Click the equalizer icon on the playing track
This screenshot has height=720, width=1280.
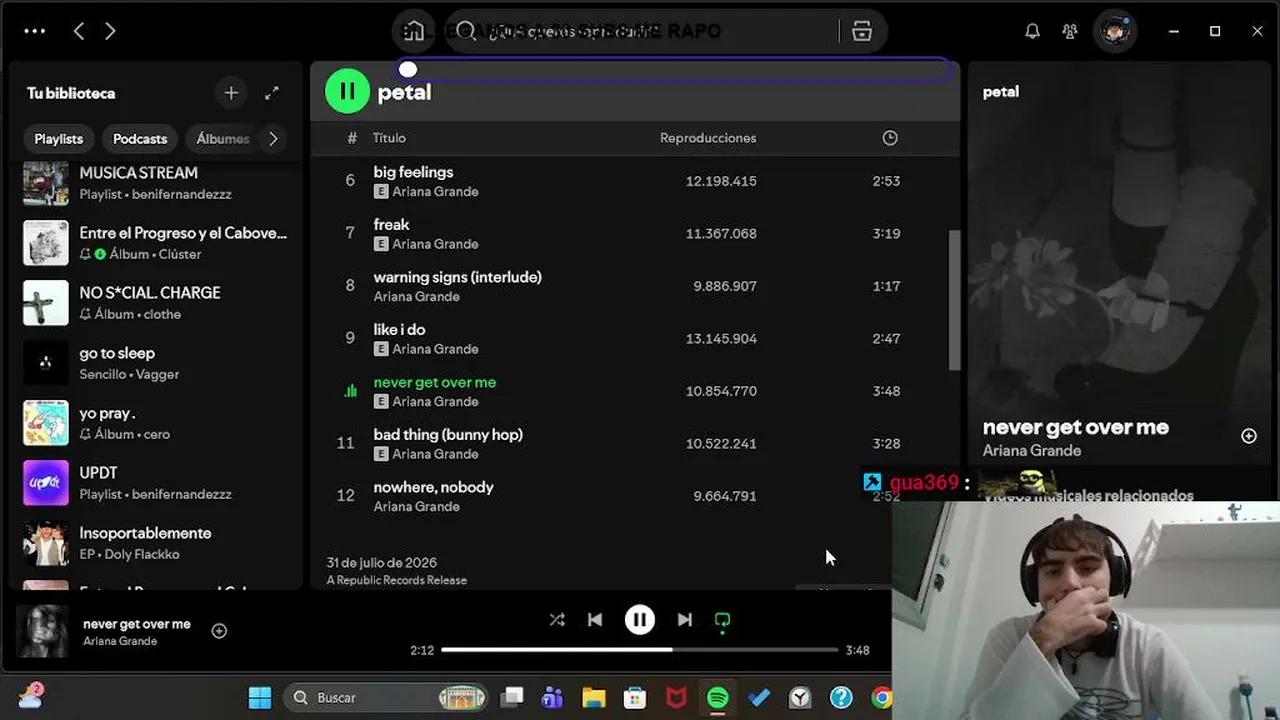pos(350,391)
